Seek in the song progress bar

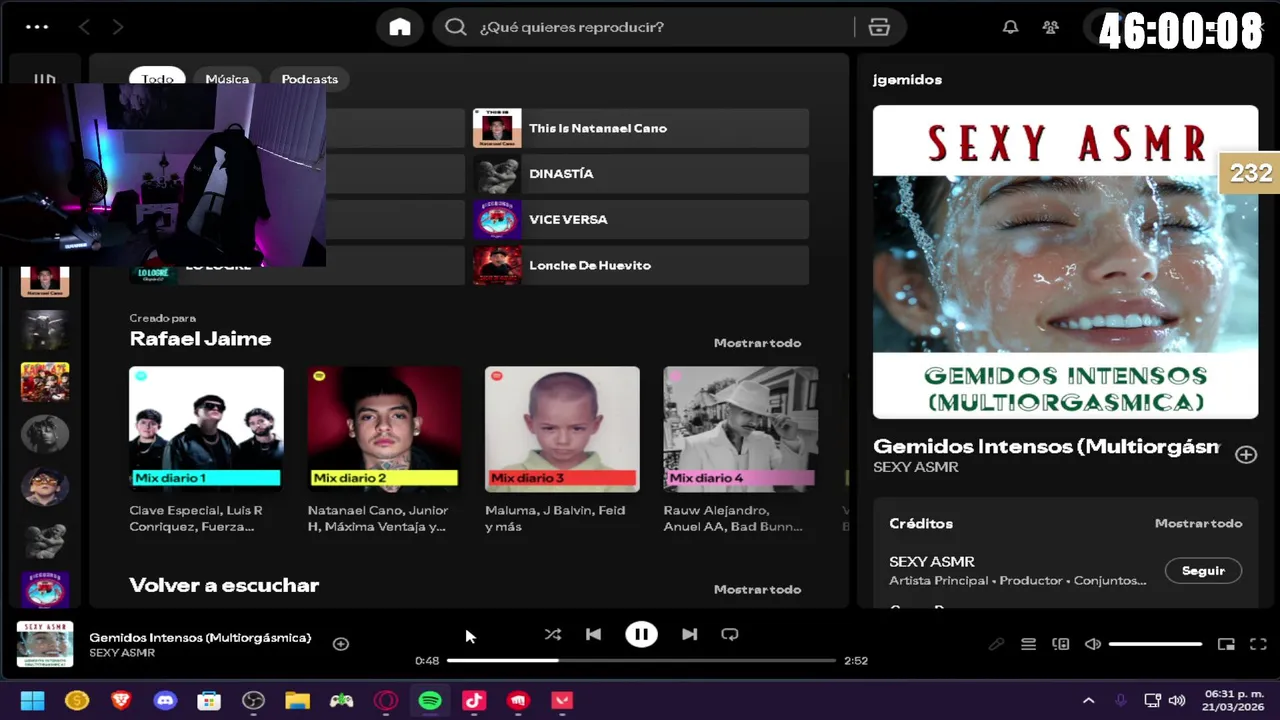coord(641,660)
